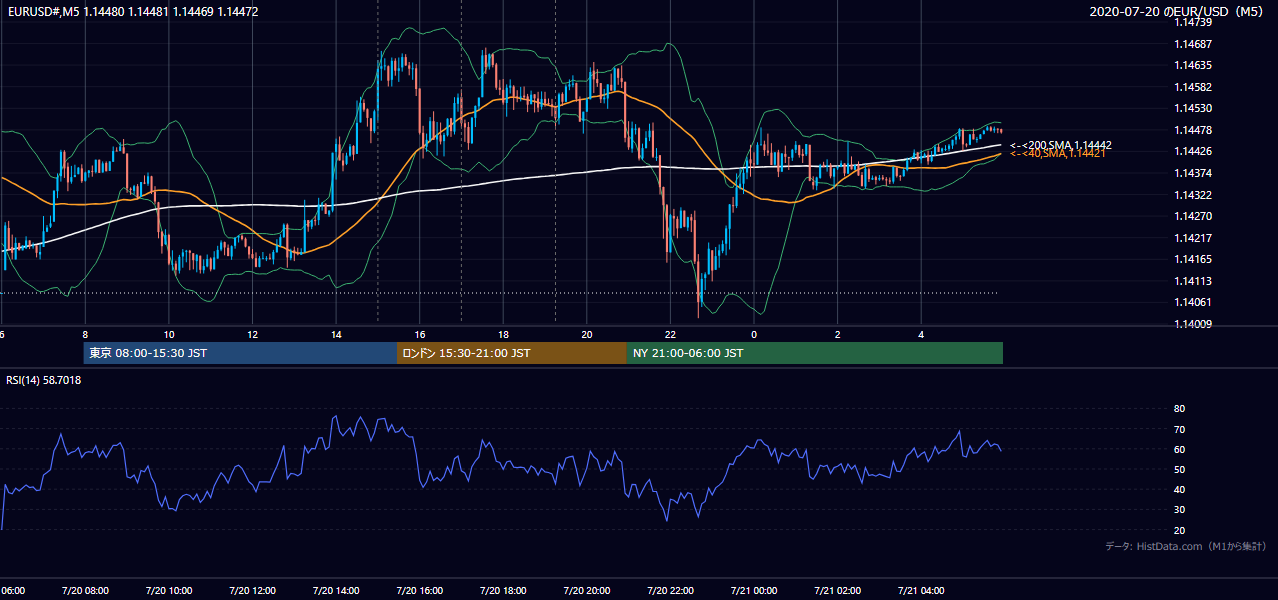Click the RSI scale 60 level
This screenshot has height=600, width=1278.
coord(1179,449)
